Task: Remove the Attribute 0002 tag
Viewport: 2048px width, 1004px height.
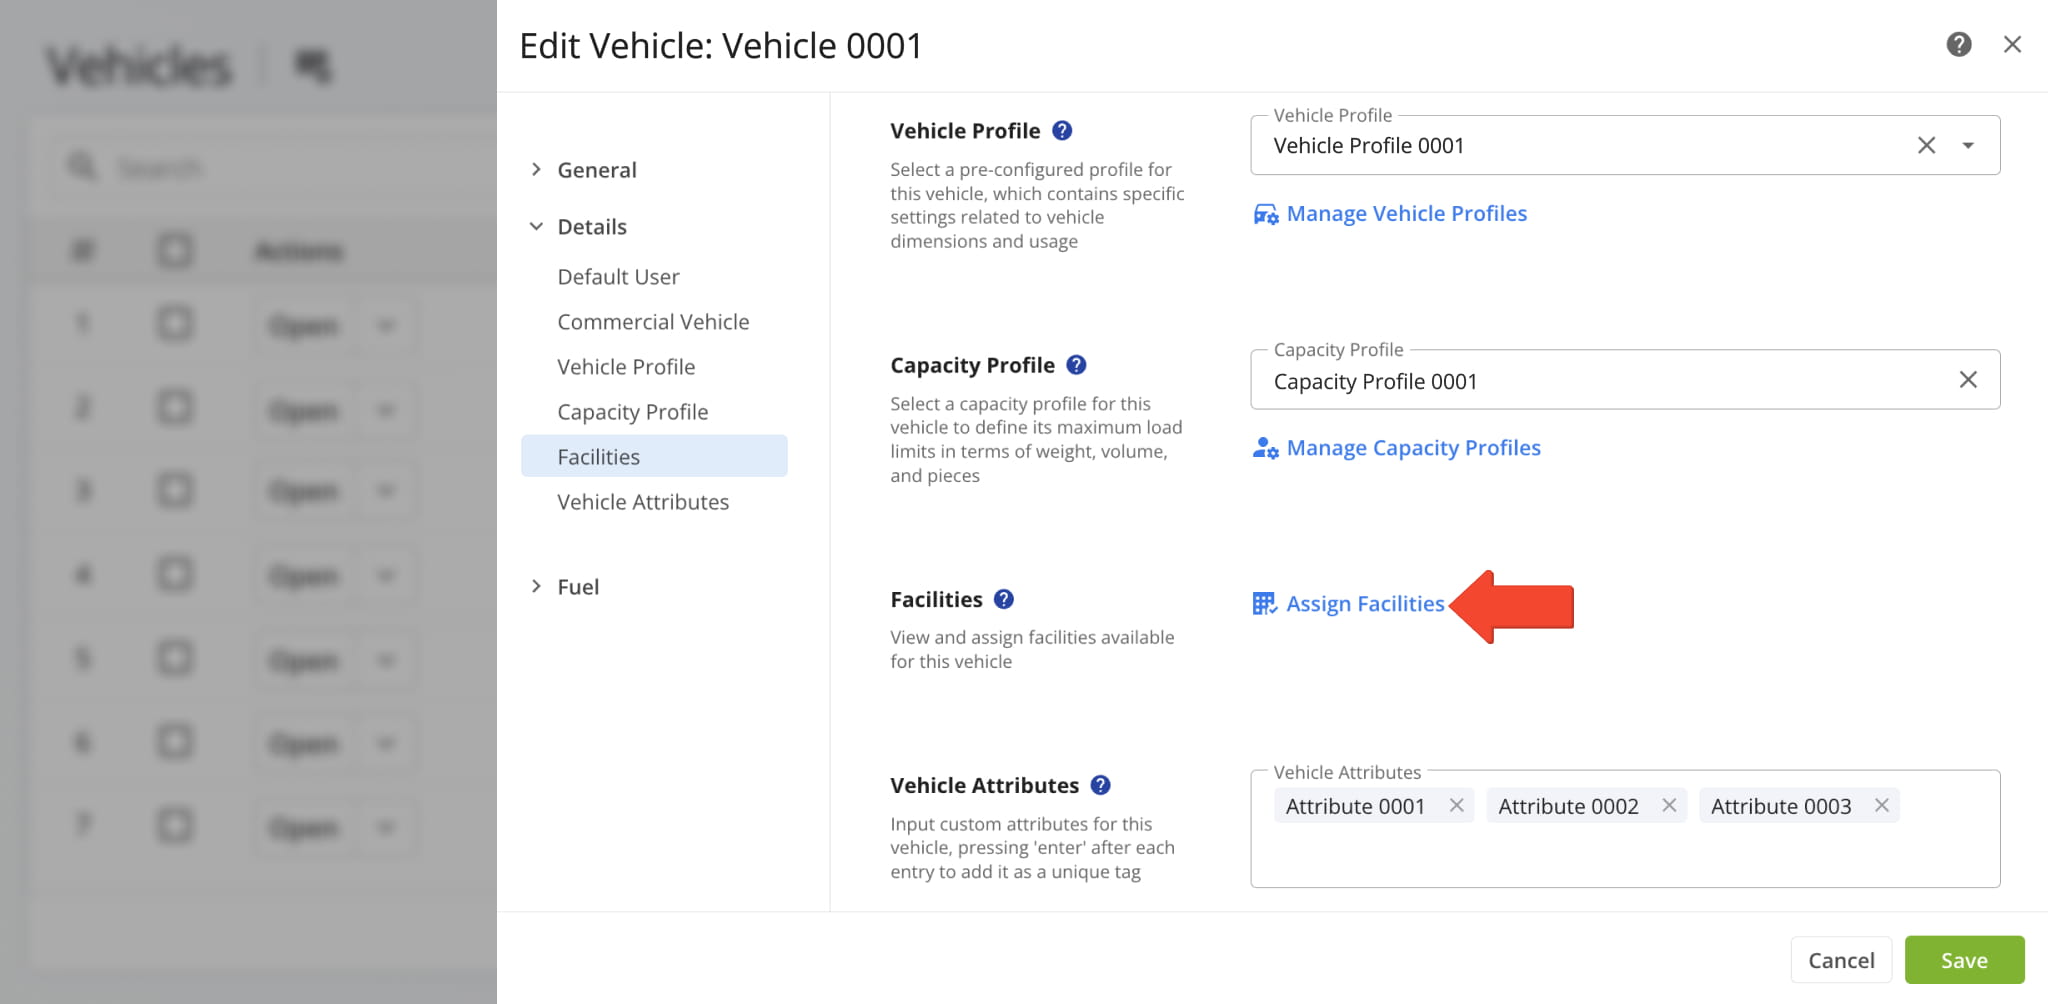Action: tap(1669, 805)
